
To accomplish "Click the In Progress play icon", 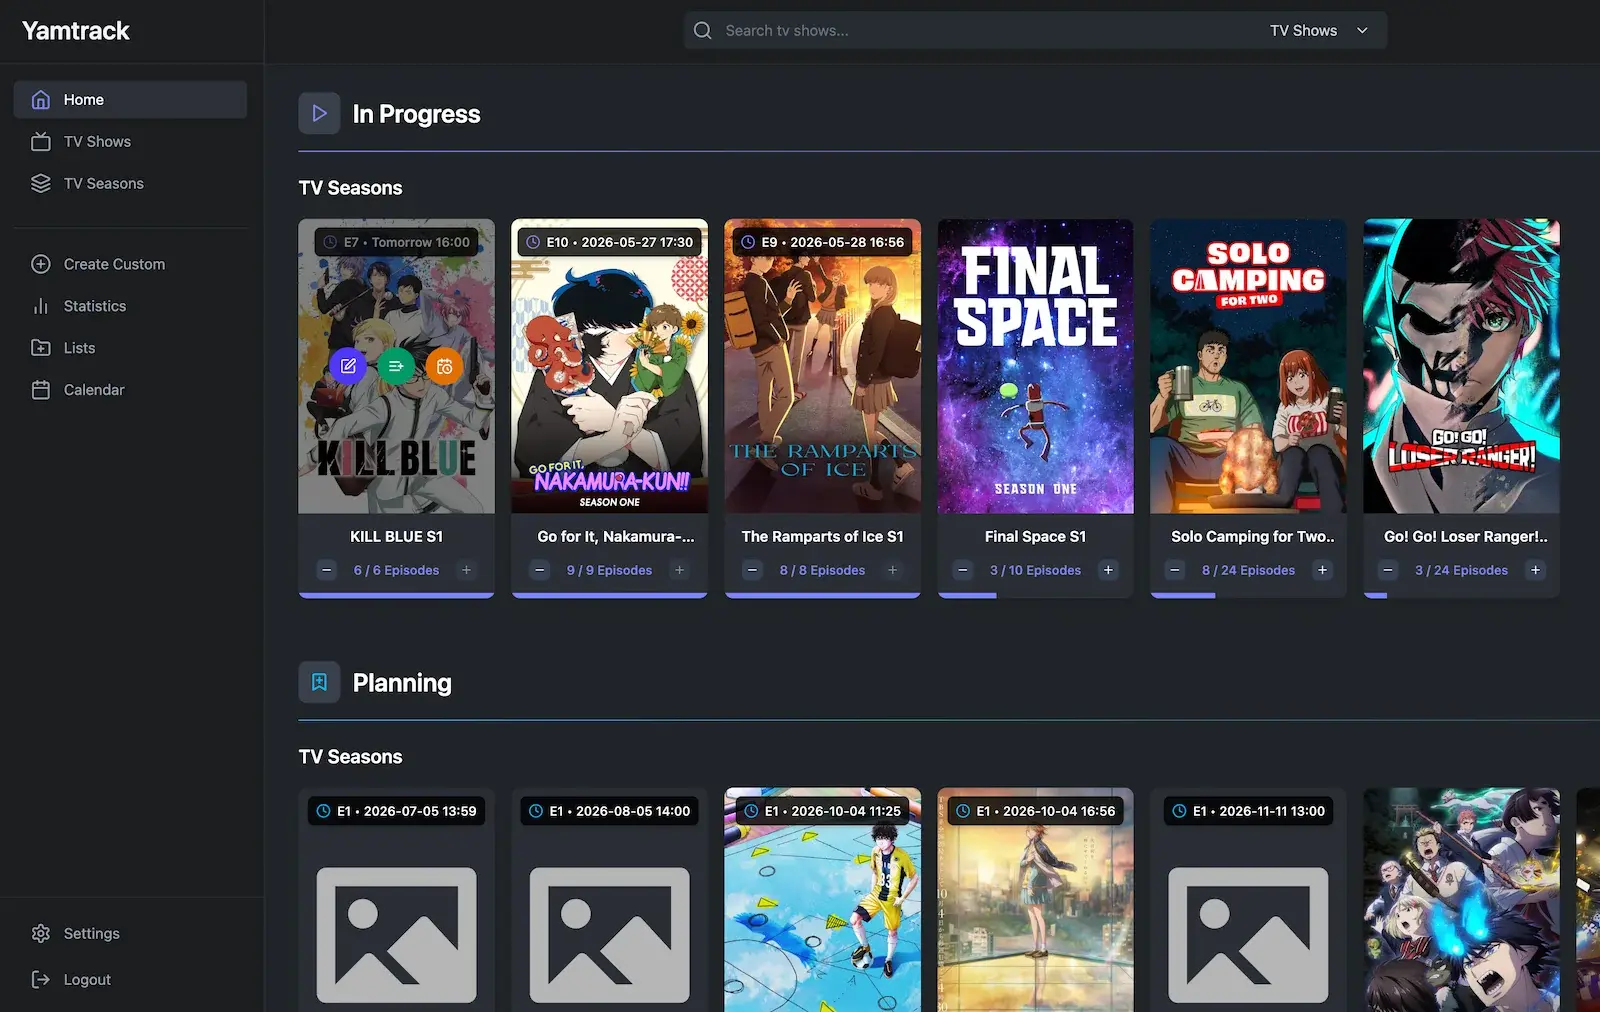I will pos(319,114).
